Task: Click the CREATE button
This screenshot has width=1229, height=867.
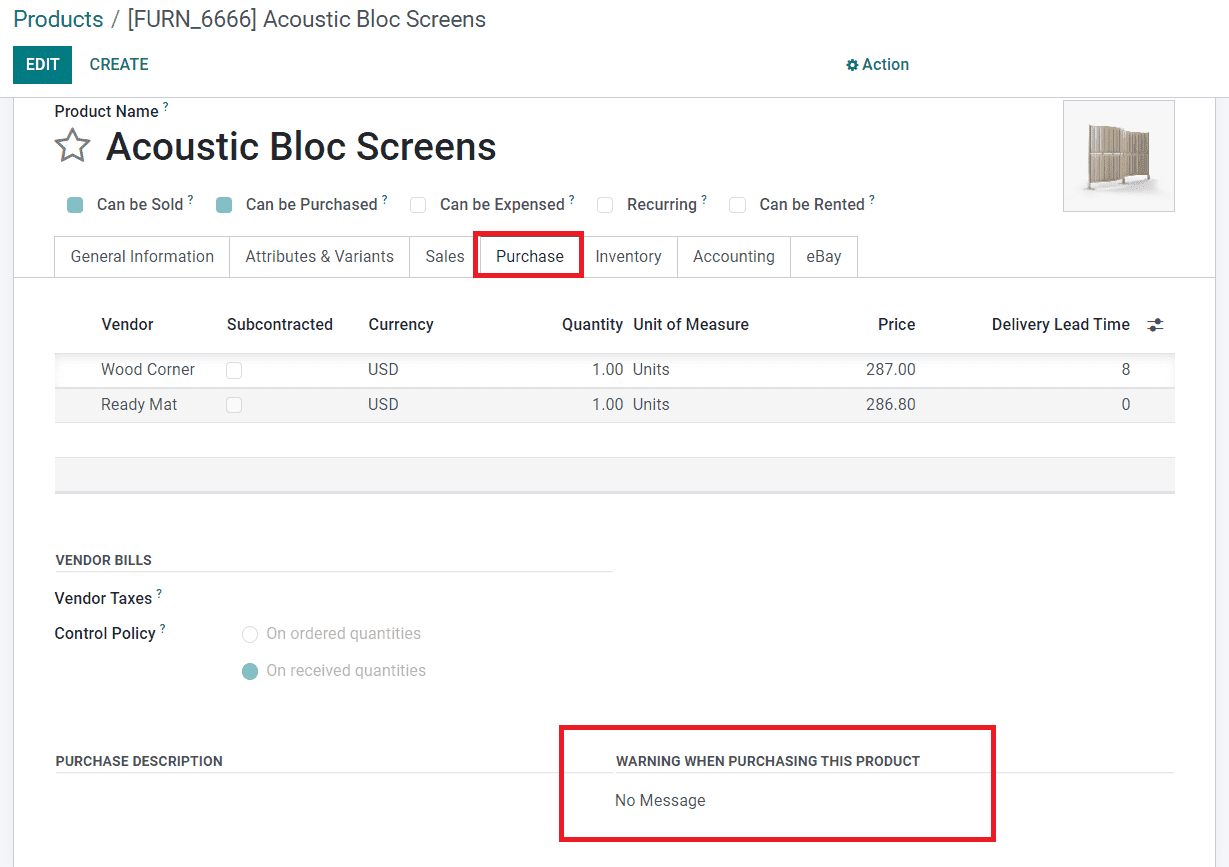Action: tap(119, 64)
